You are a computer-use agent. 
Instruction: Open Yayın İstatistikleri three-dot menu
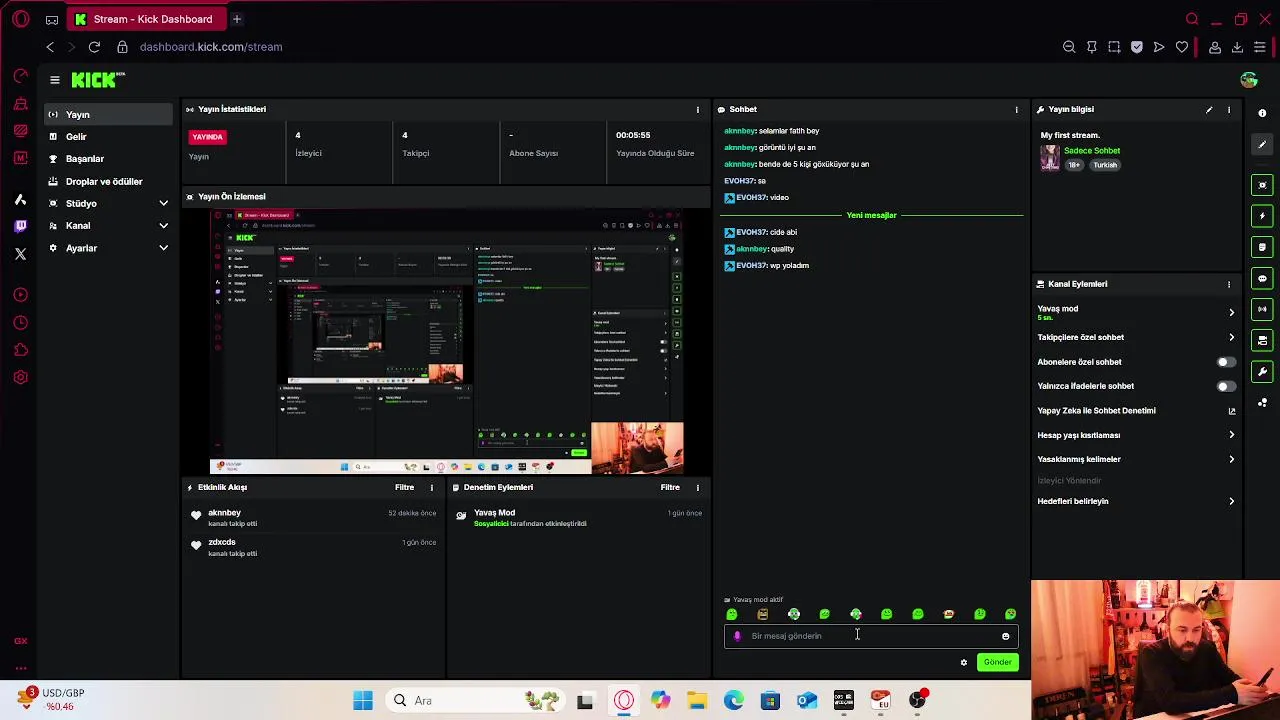pyautogui.click(x=698, y=109)
